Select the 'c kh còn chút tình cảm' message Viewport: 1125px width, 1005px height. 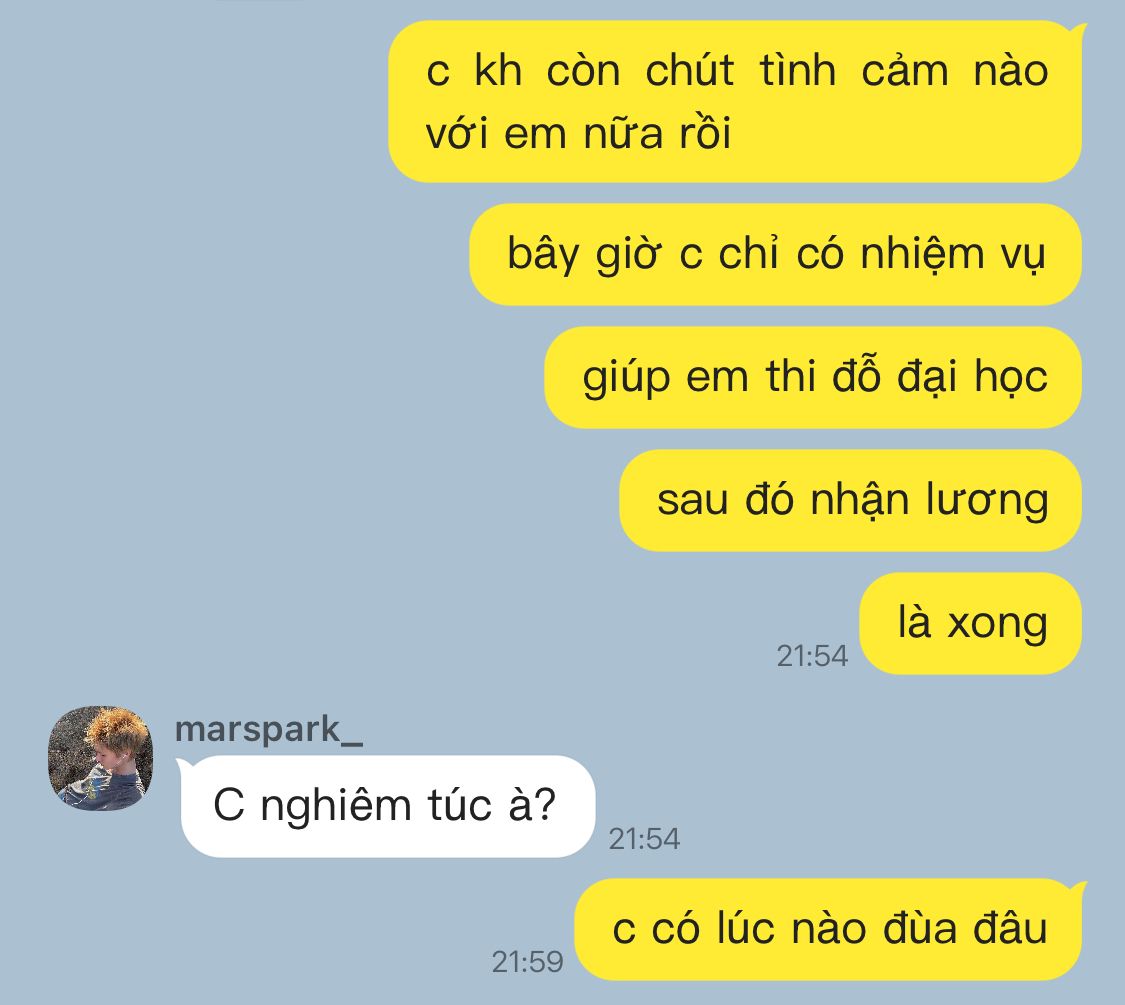coord(735,101)
